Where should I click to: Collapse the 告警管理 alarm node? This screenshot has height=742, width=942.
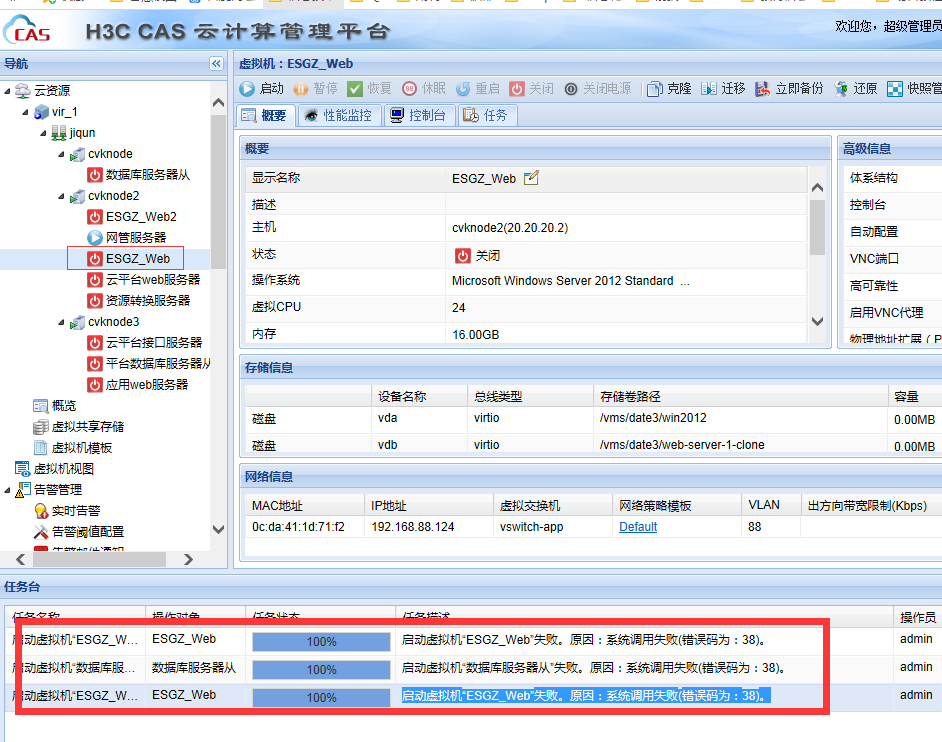tap(7, 490)
